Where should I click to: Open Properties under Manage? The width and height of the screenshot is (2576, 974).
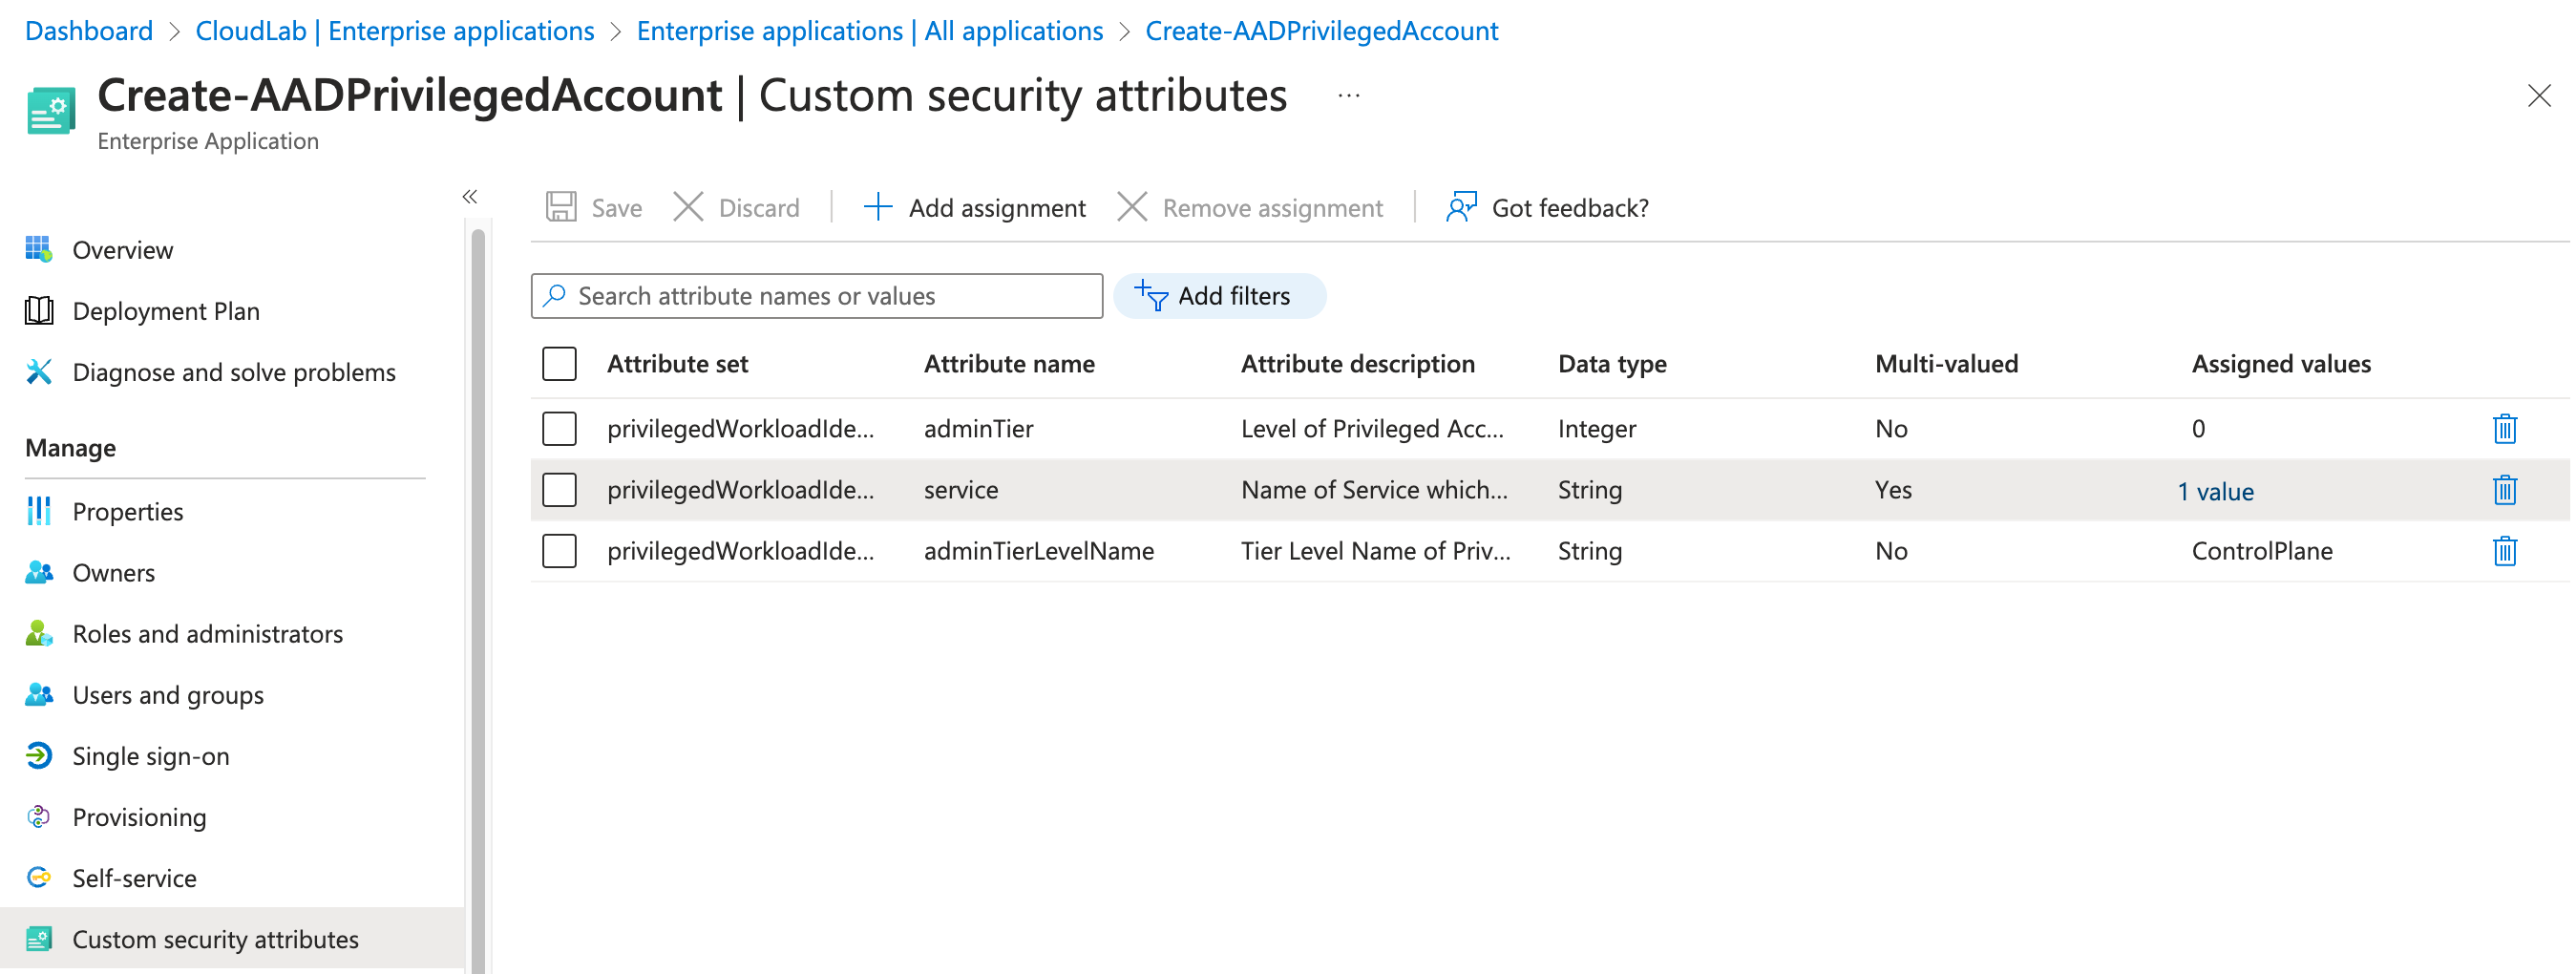[128, 511]
